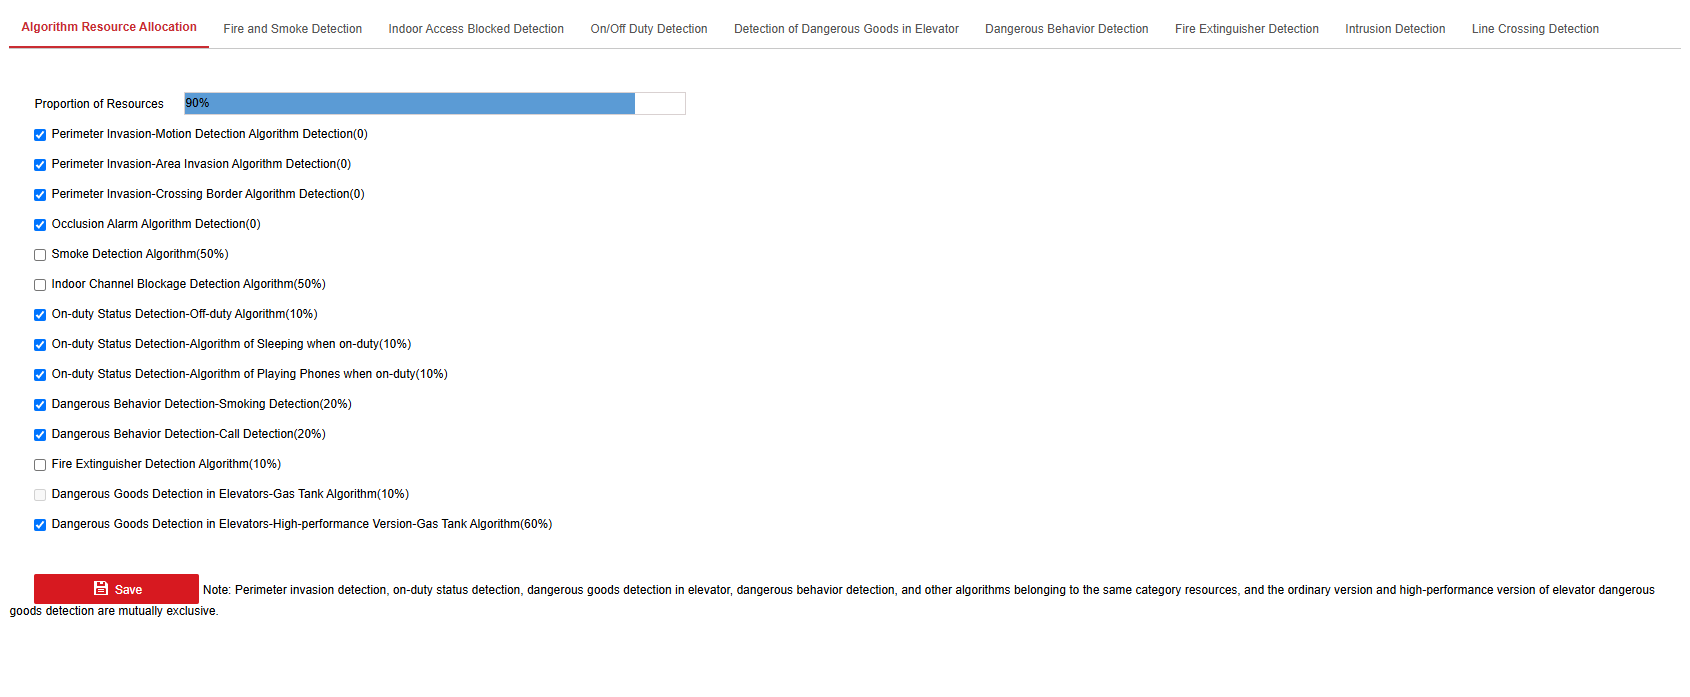Uncheck Perimeter Invasion-Crossing Border Algorithm Detection
1690x697 pixels.
[40, 195]
